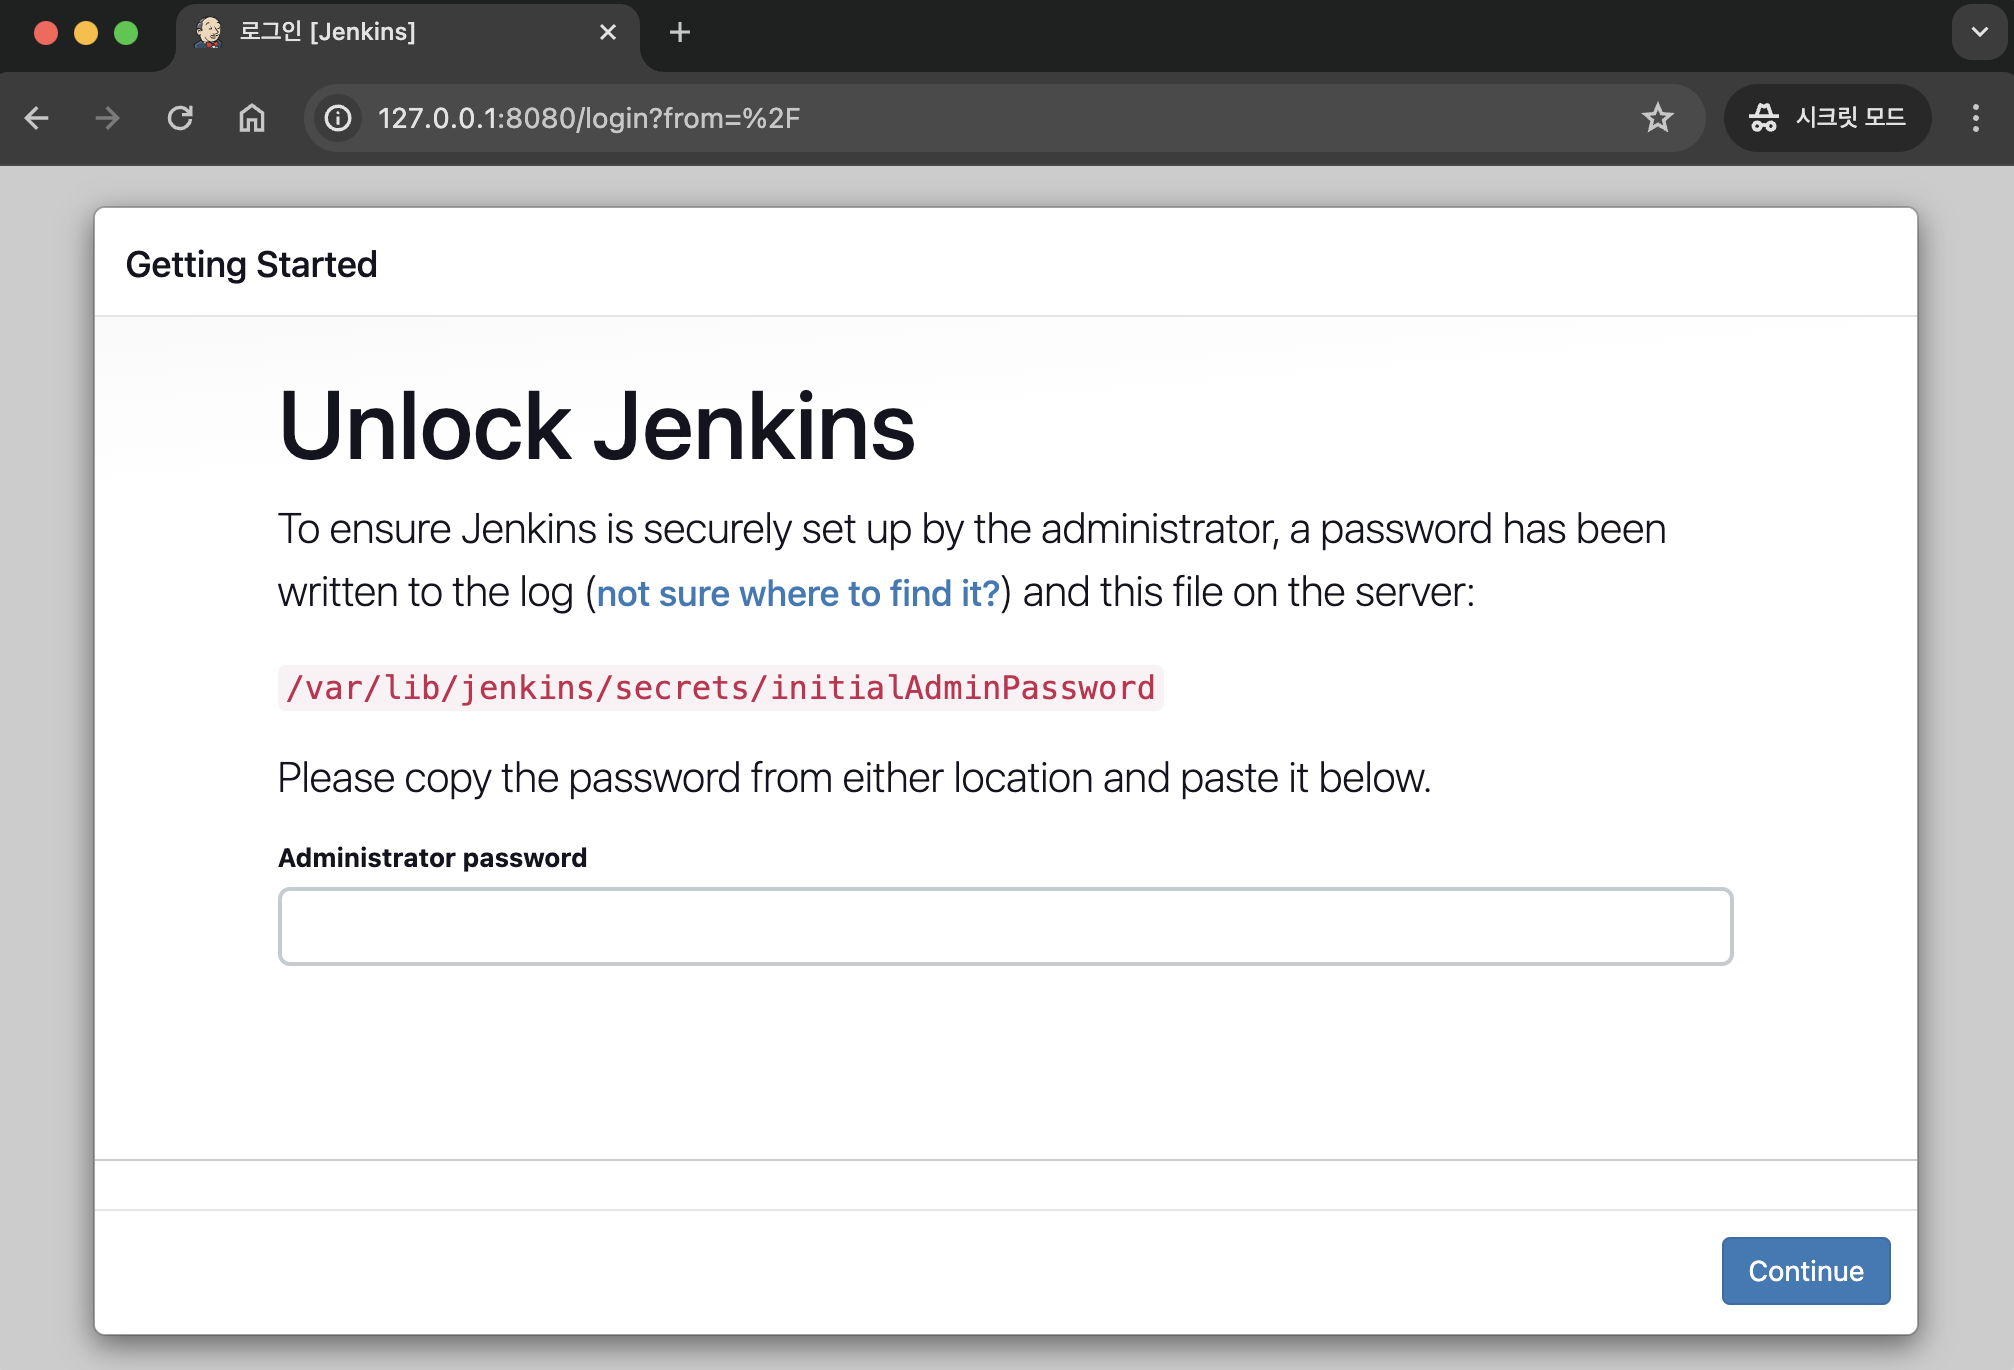Click the Jenkins favicon on the tab
This screenshot has width=2014, height=1370.
coord(208,32)
